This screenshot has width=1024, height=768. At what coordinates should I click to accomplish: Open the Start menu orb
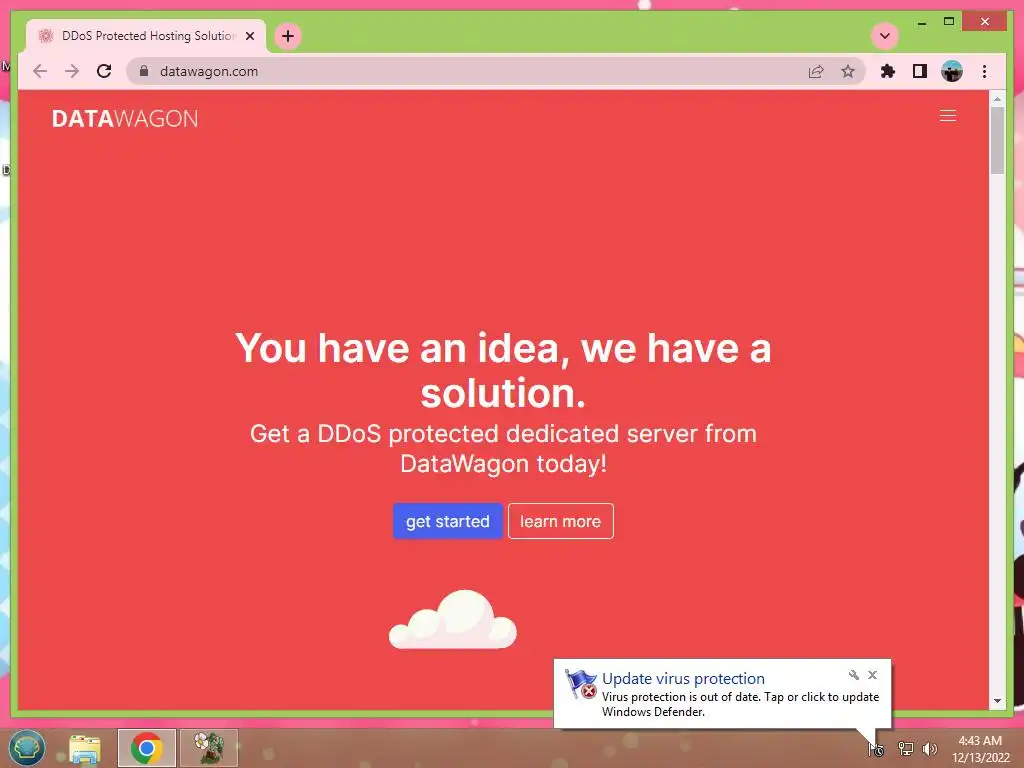point(26,748)
